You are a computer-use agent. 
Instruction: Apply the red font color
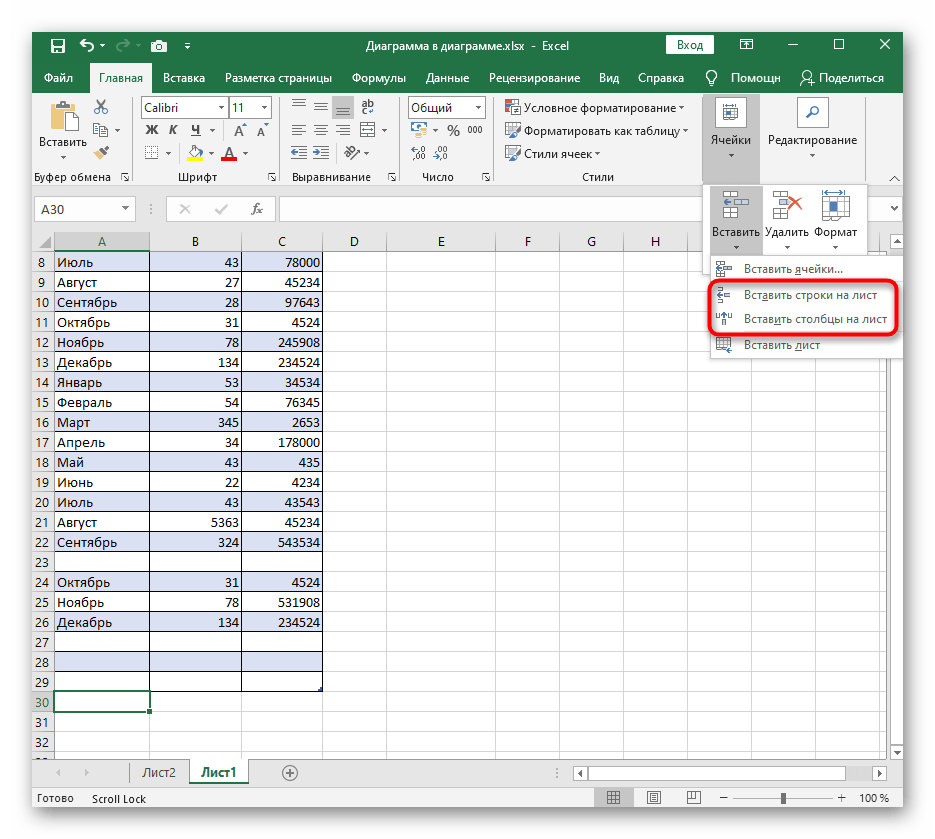pos(229,153)
